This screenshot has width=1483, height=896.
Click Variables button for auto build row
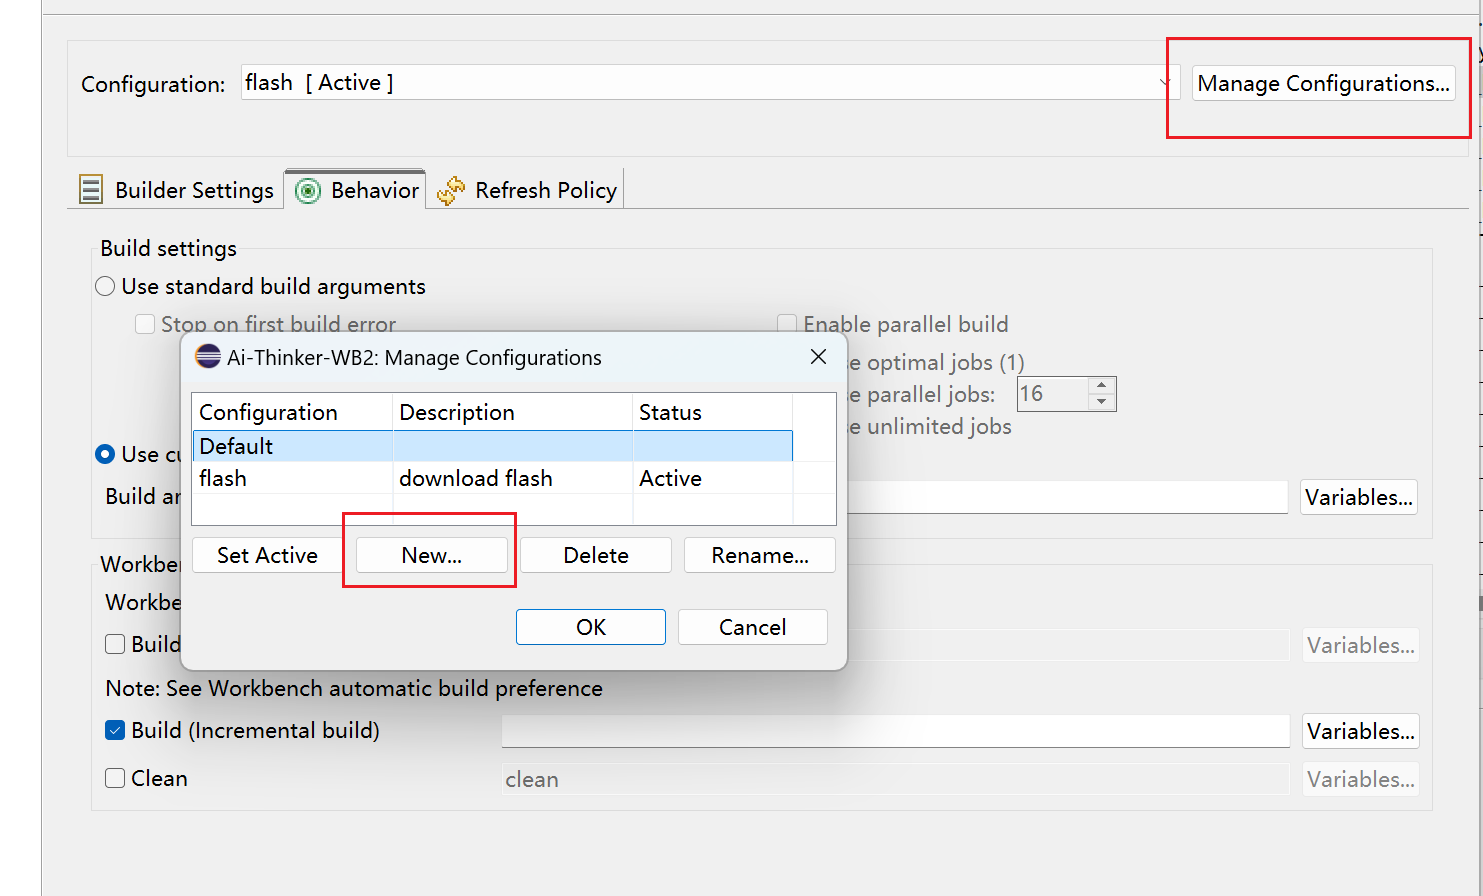pyautogui.click(x=1360, y=645)
